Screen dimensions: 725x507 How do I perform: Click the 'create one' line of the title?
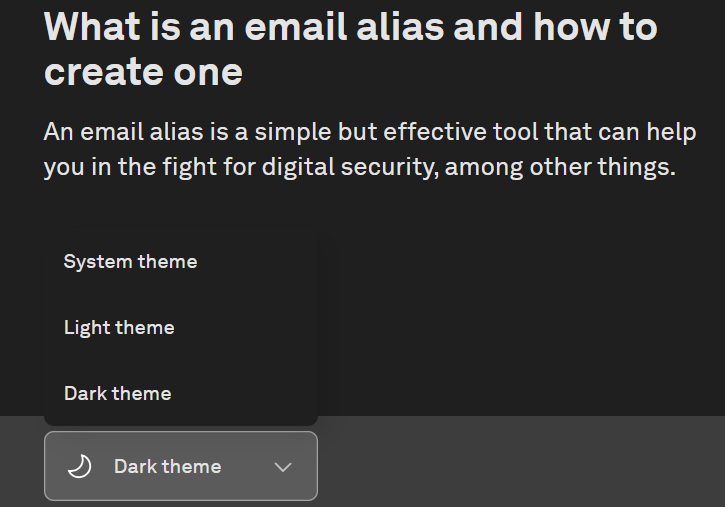point(143,72)
